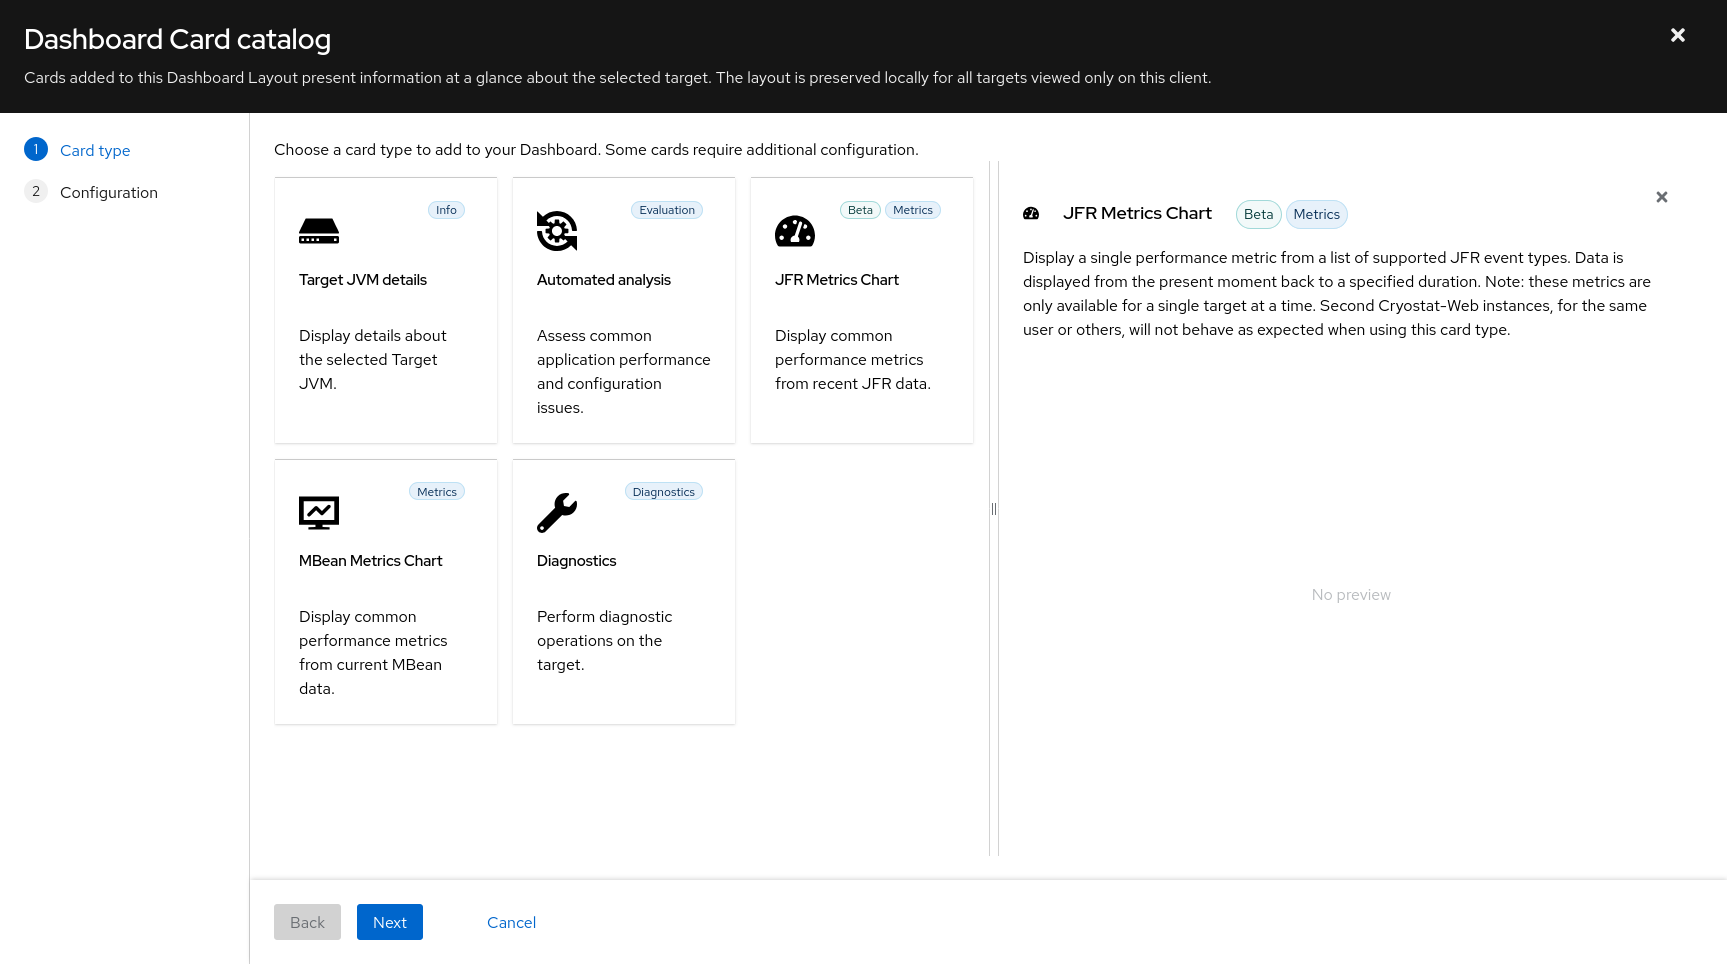
Task: Click the Metrics label on MBean card
Action: (437, 492)
